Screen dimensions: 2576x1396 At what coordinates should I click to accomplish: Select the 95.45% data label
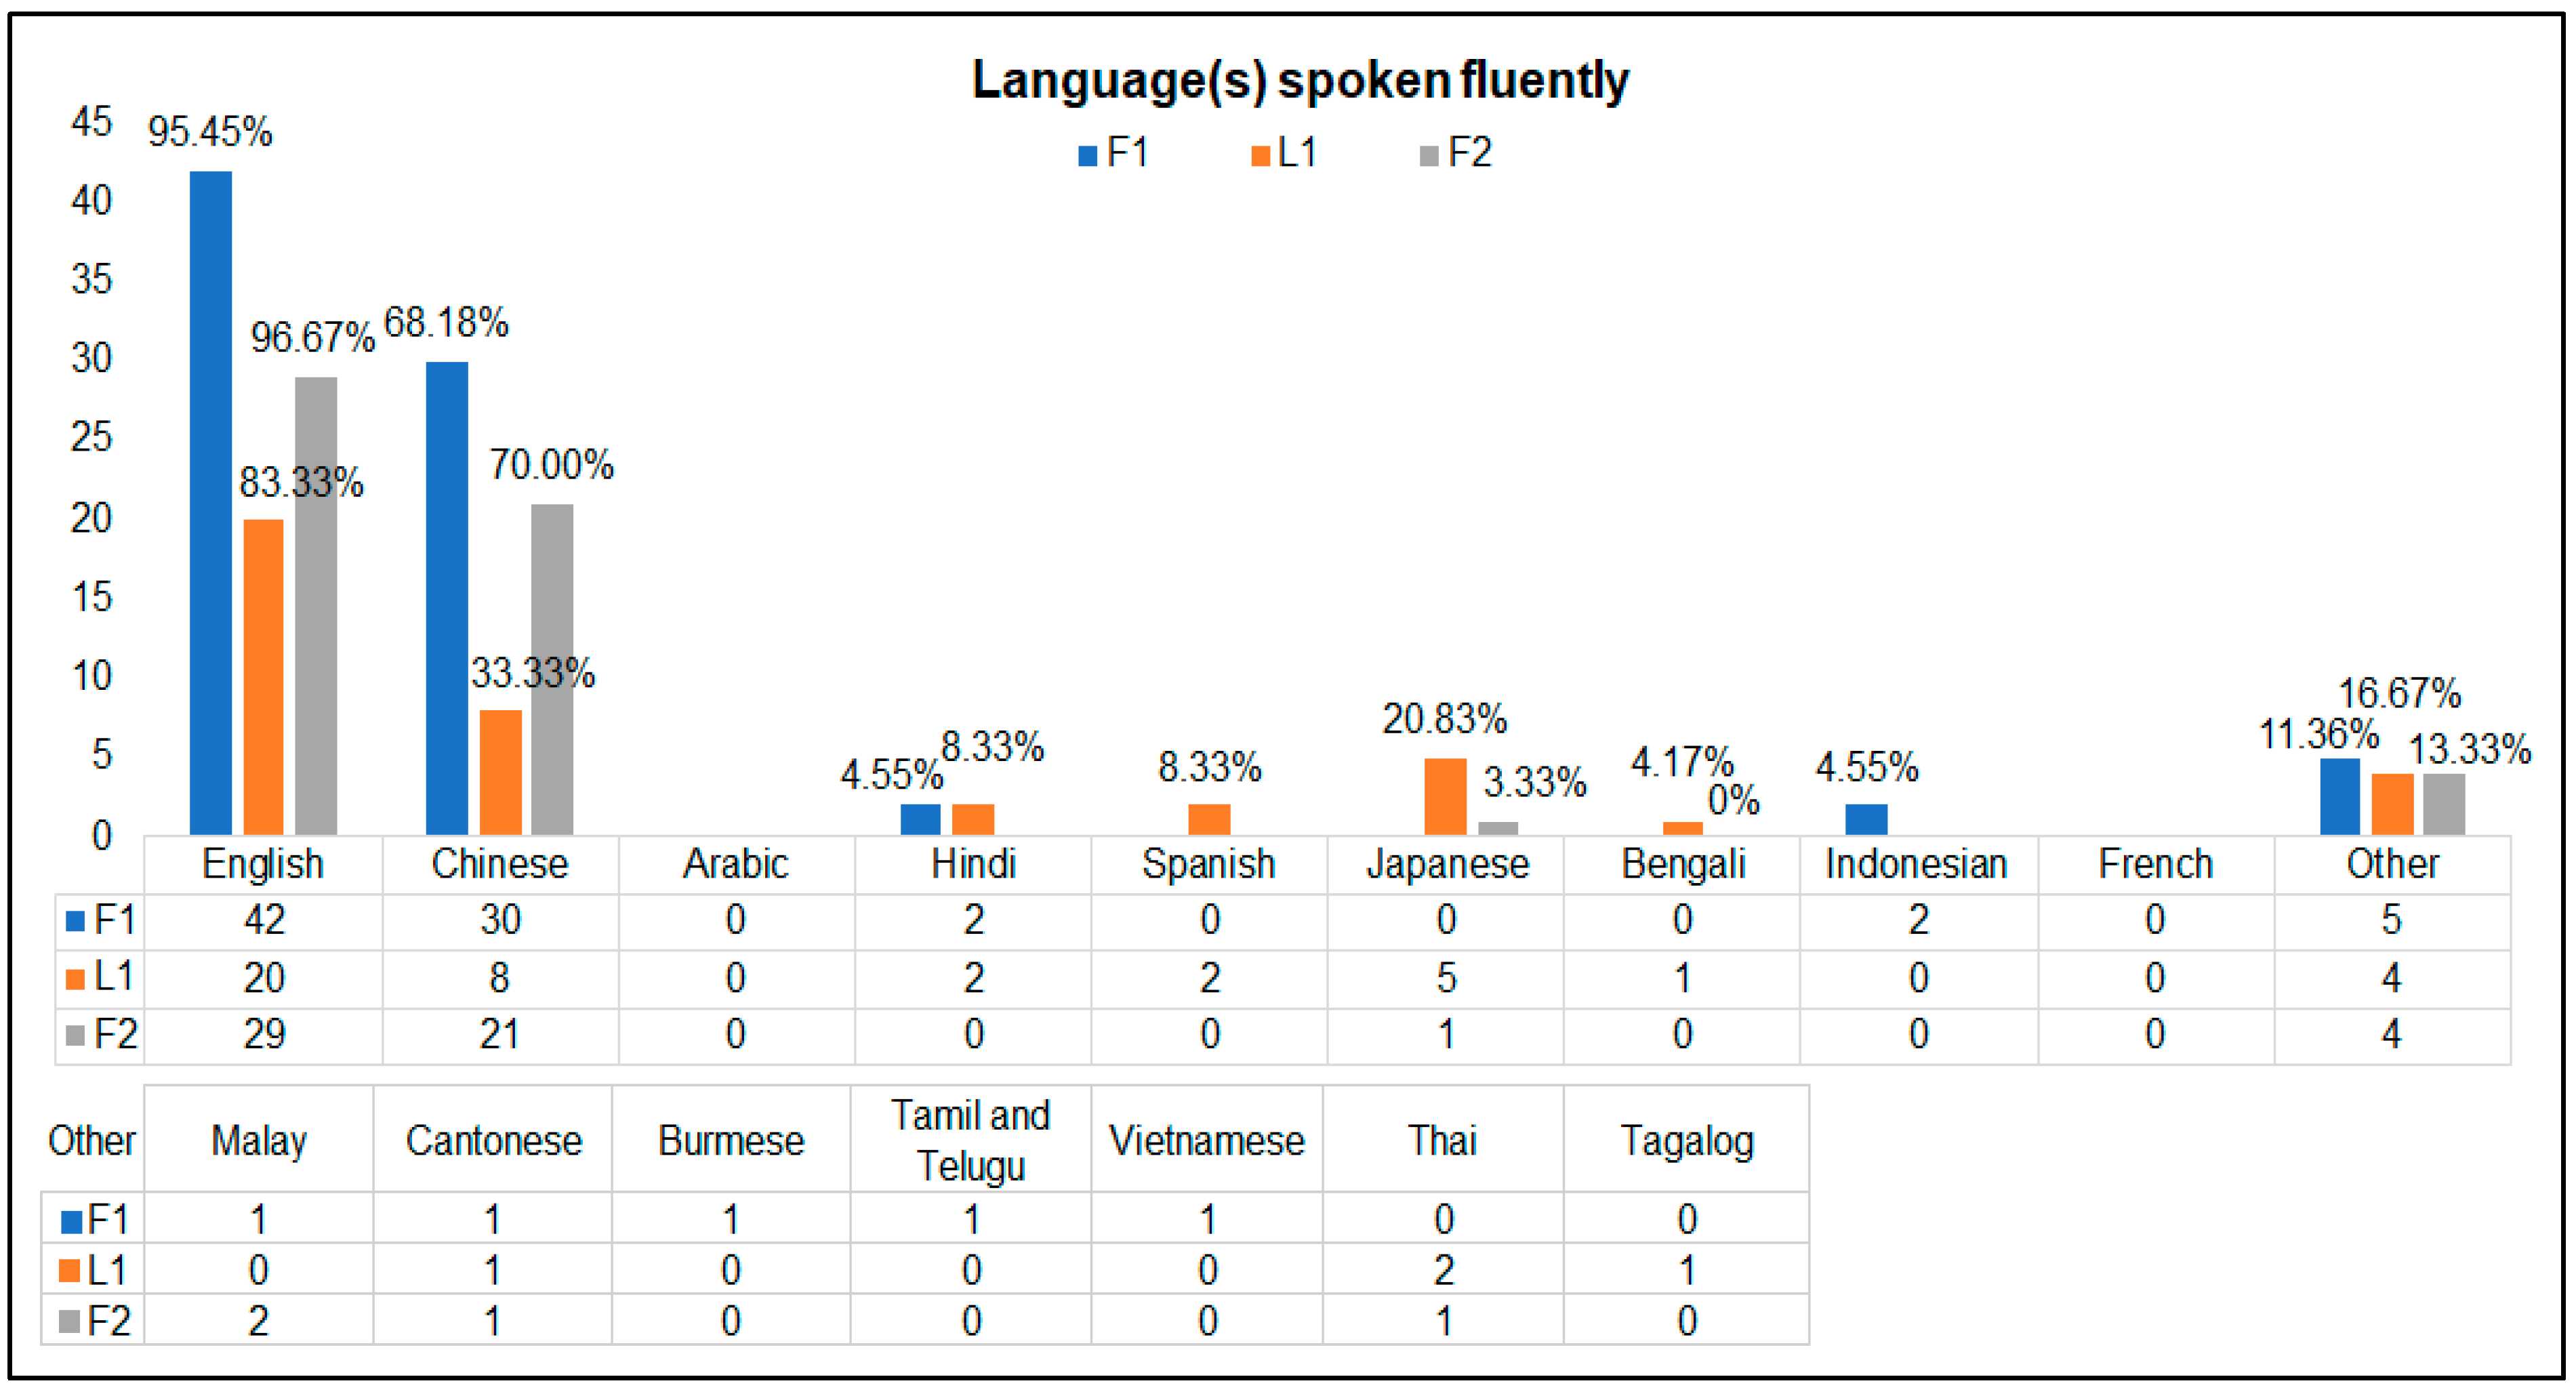point(210,132)
